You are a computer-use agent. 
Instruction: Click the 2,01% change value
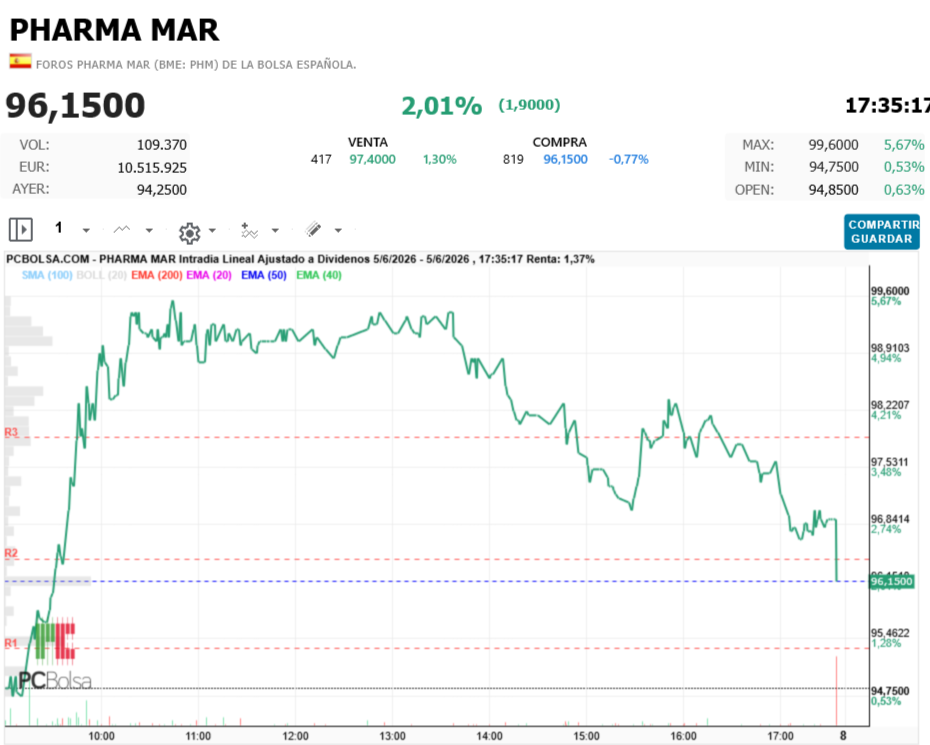point(442,106)
